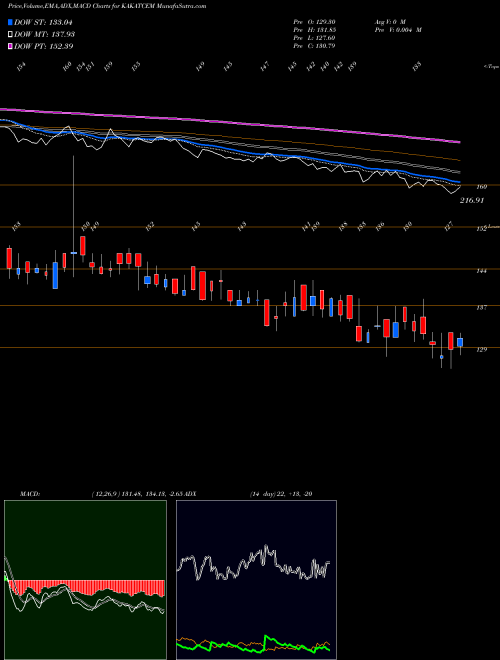Click the 'Avg V: 0 M' volume text
Image resolution: width=500 pixels, height=660 pixels.
pos(389,22)
